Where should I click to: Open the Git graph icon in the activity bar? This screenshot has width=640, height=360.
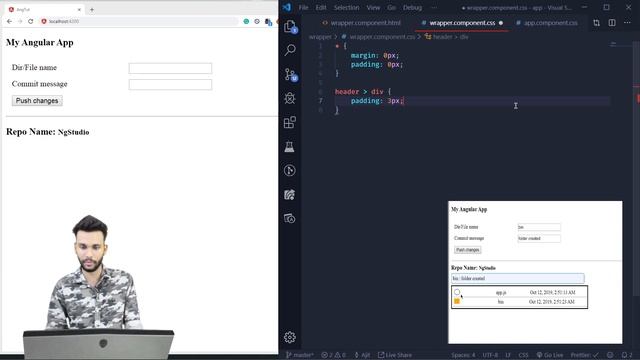click(x=290, y=170)
